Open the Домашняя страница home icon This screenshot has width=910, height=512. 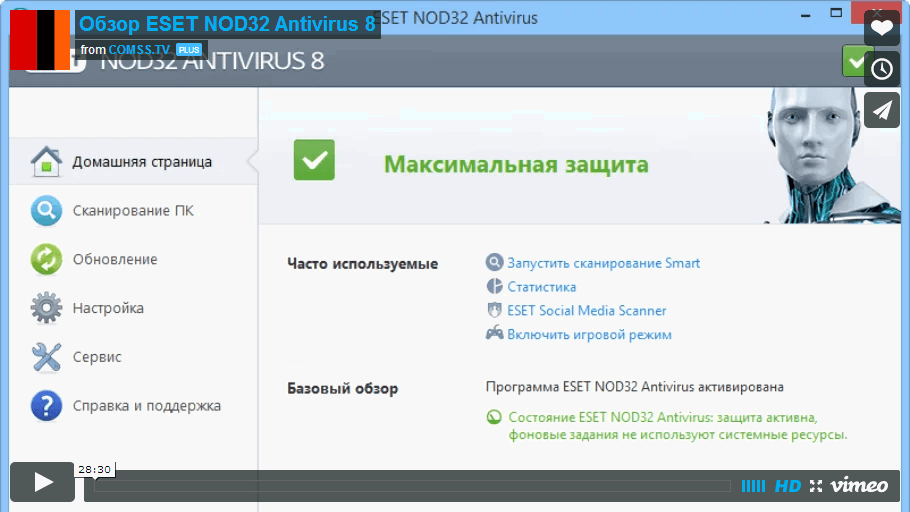click(x=46, y=161)
